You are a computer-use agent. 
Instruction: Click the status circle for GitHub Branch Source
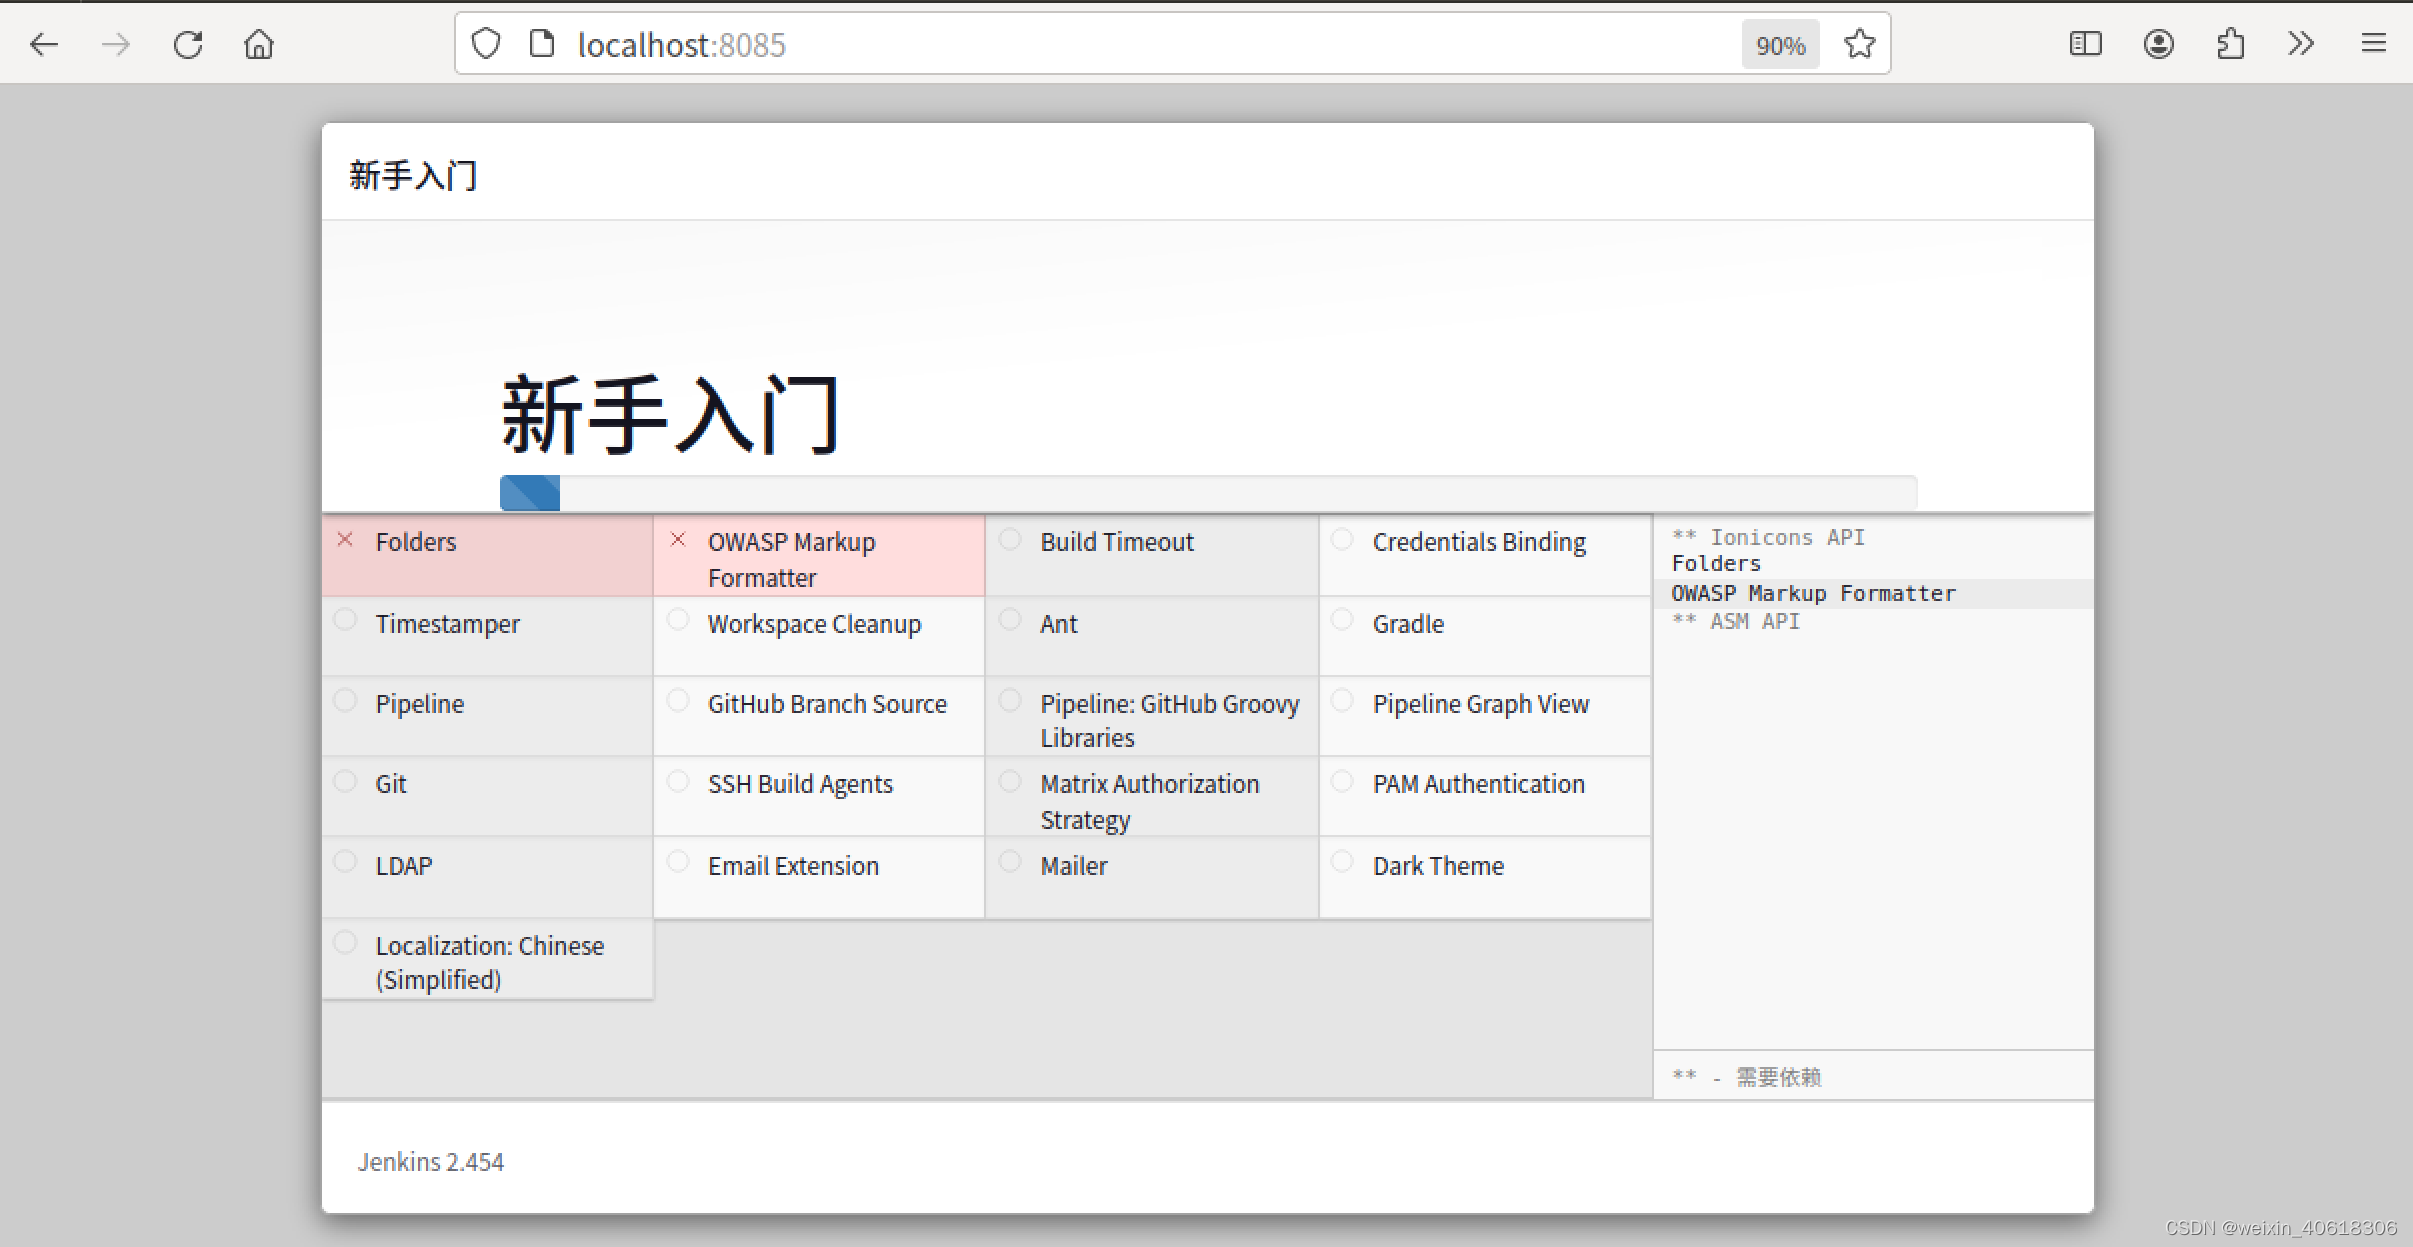(678, 700)
